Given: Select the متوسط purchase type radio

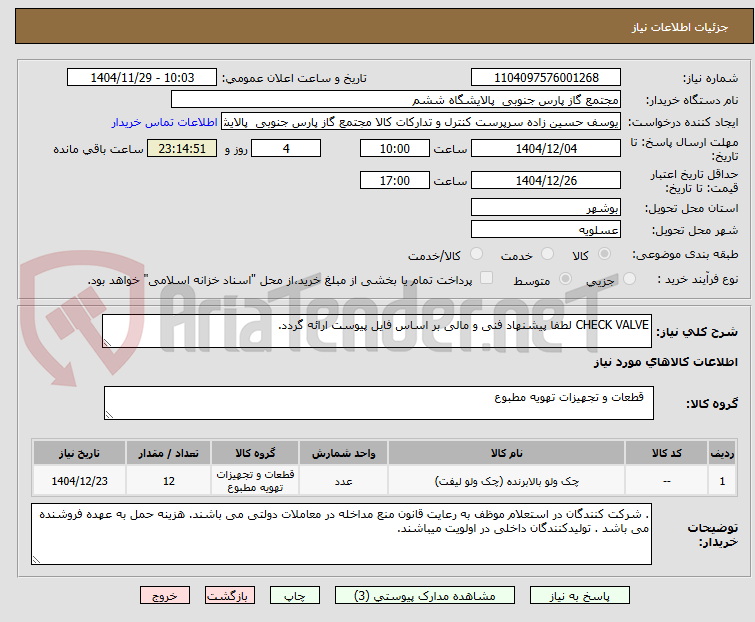Looking at the screenshot, I should 565,279.
